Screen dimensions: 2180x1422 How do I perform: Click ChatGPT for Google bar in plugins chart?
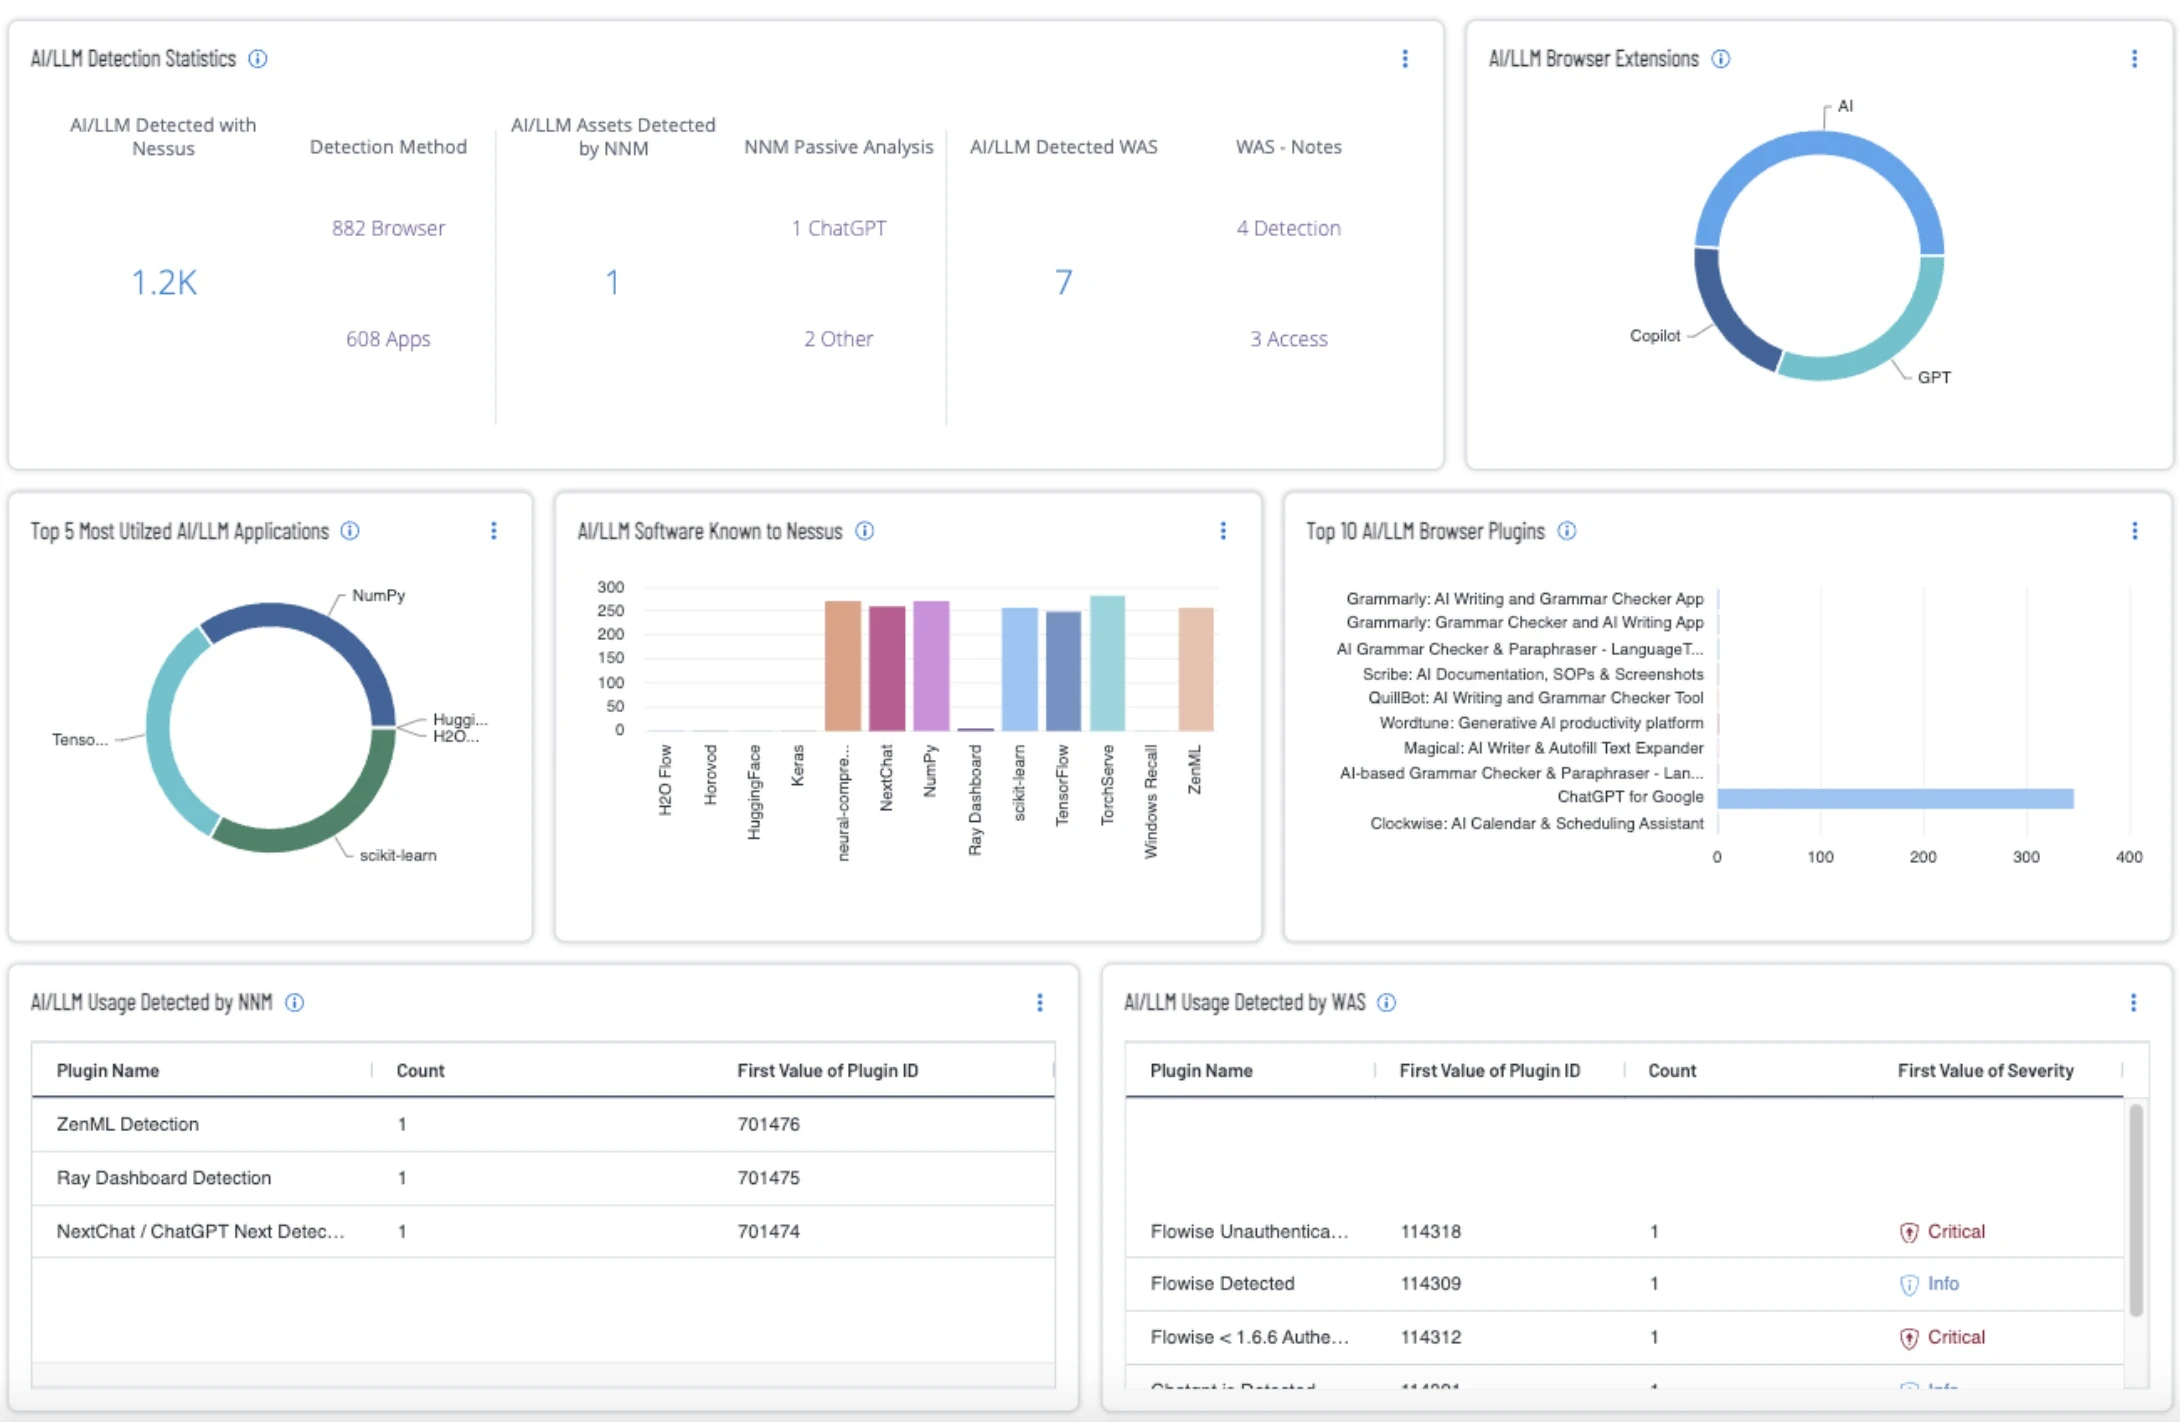click(1895, 798)
